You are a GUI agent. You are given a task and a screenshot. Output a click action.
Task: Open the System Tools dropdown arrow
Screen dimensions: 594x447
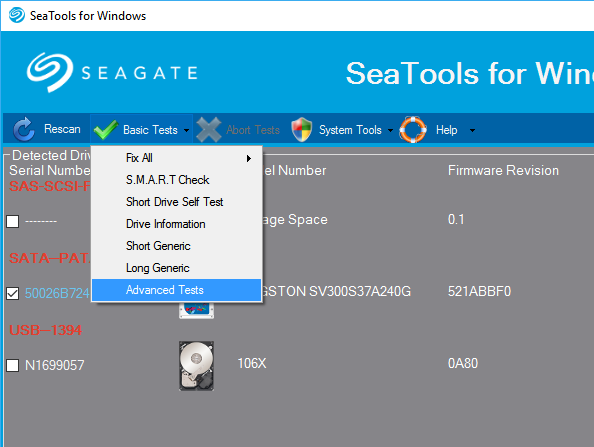pyautogui.click(x=390, y=130)
